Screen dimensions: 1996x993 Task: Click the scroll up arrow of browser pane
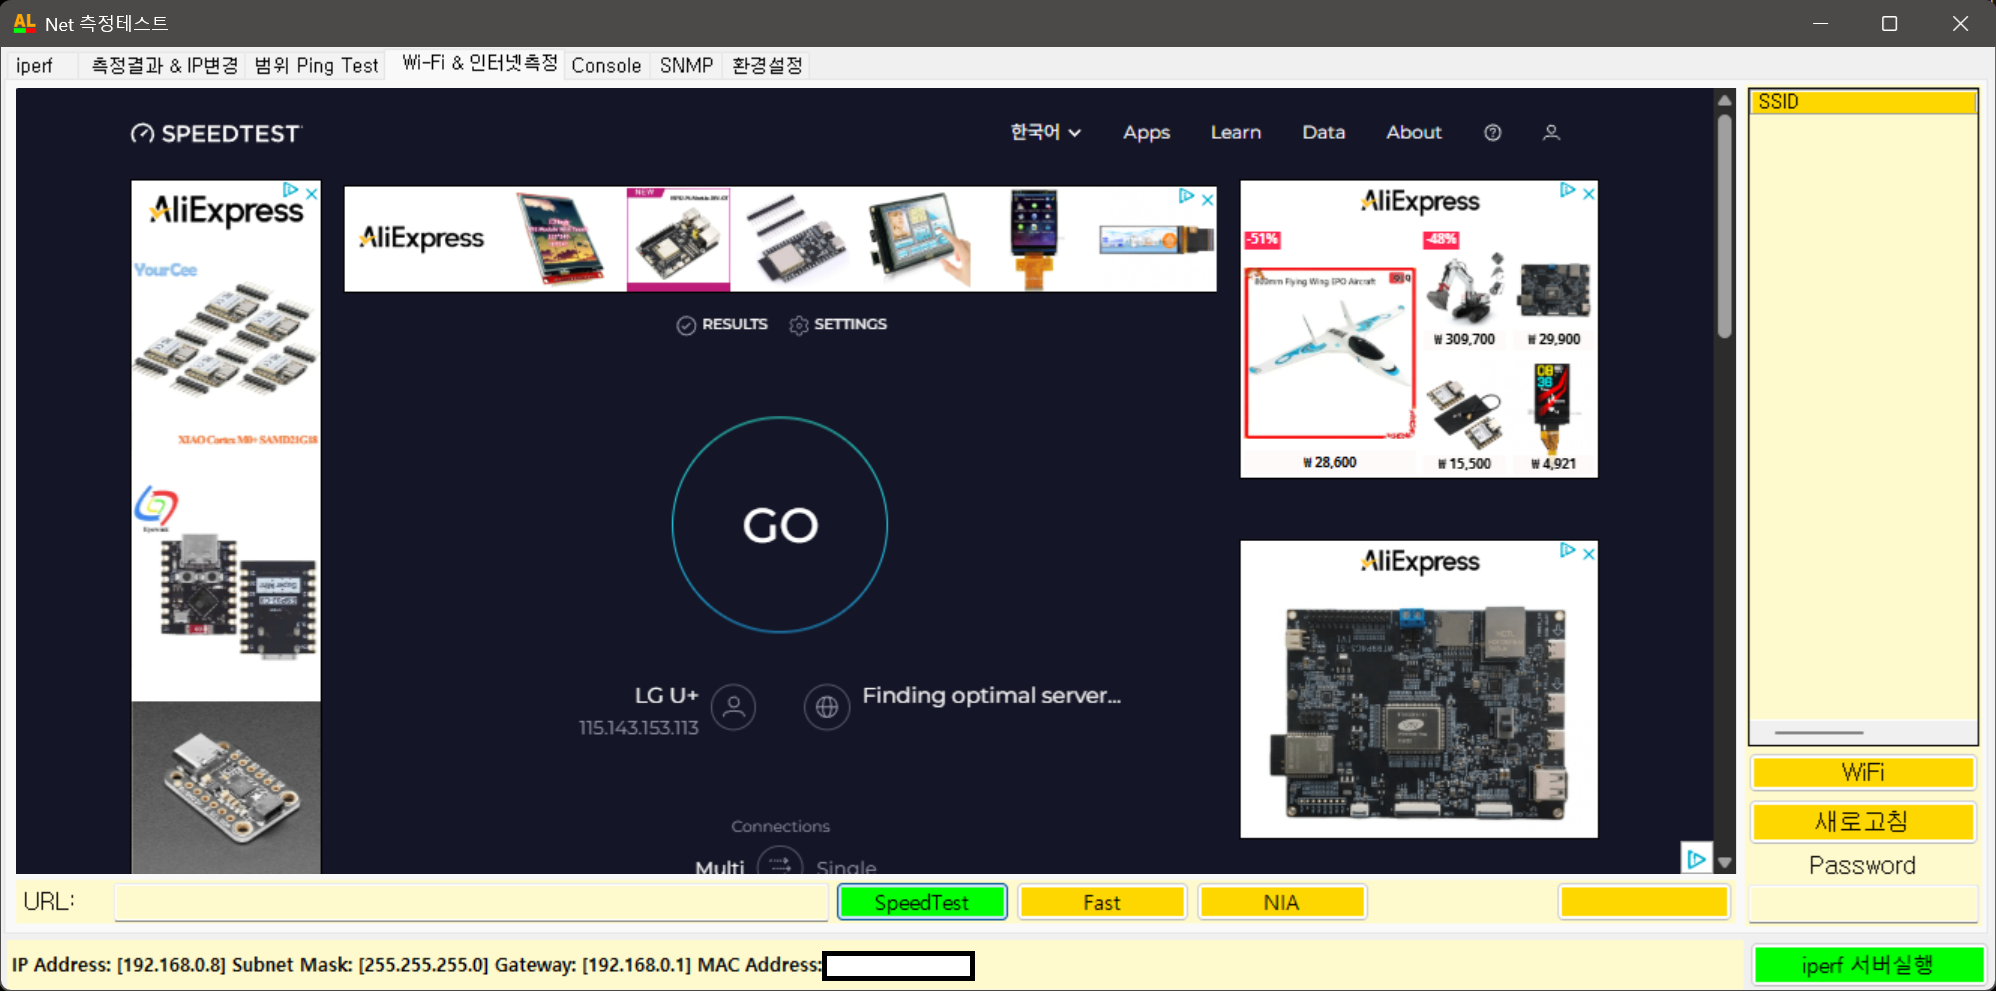tap(1725, 100)
